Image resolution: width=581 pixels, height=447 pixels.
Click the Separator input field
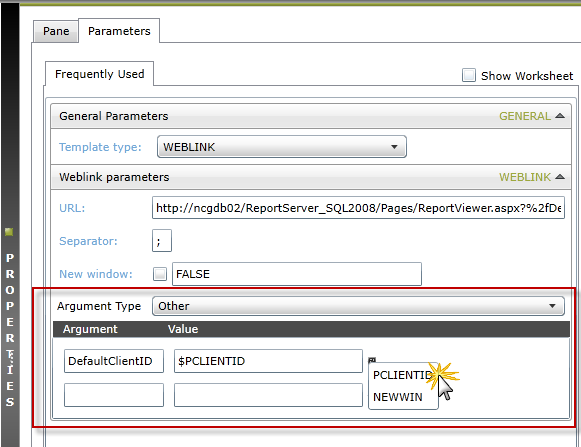coord(162,241)
